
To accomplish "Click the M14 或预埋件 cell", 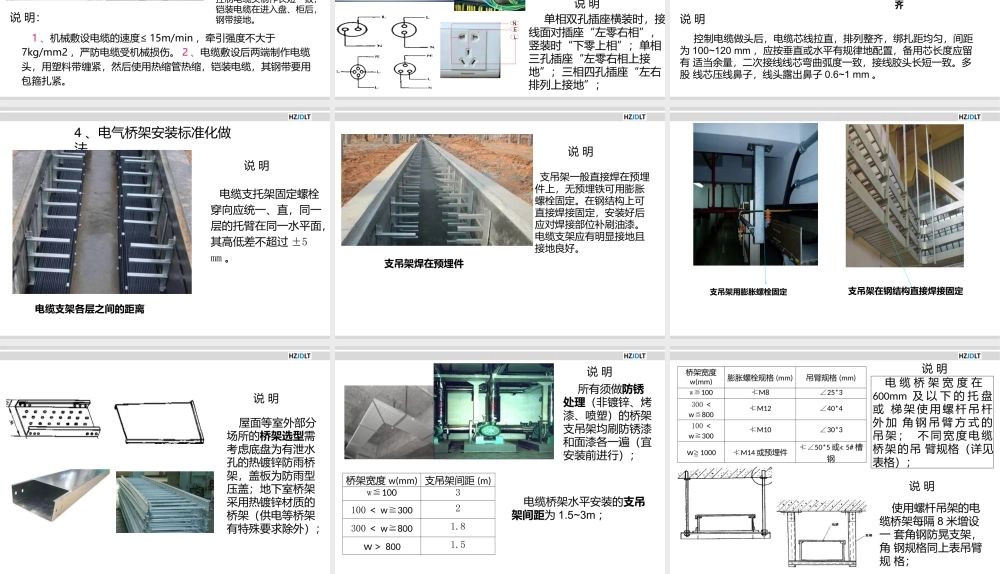I will point(760,452).
